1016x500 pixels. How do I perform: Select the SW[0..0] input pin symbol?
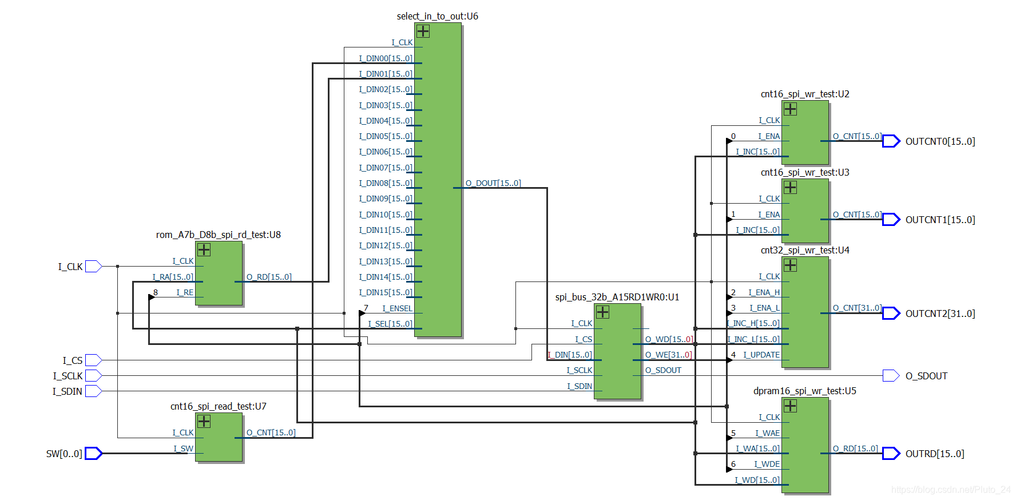point(94,453)
